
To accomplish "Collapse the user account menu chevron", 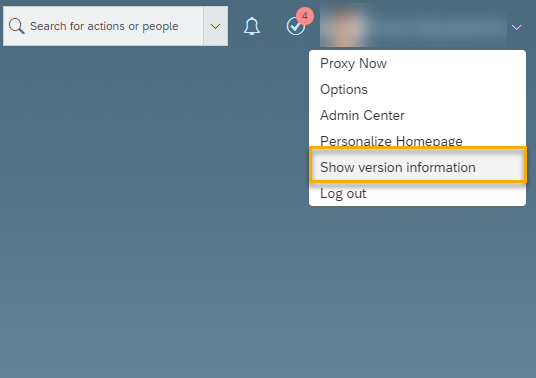I will click(x=516, y=27).
